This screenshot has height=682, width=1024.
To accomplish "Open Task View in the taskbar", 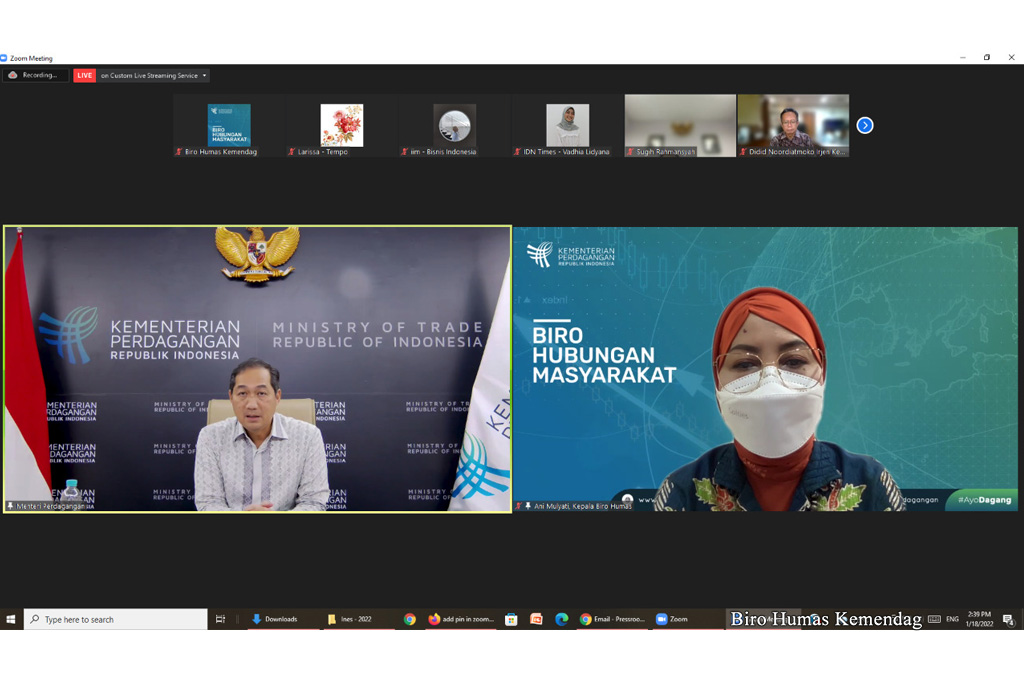I will click(x=221, y=619).
